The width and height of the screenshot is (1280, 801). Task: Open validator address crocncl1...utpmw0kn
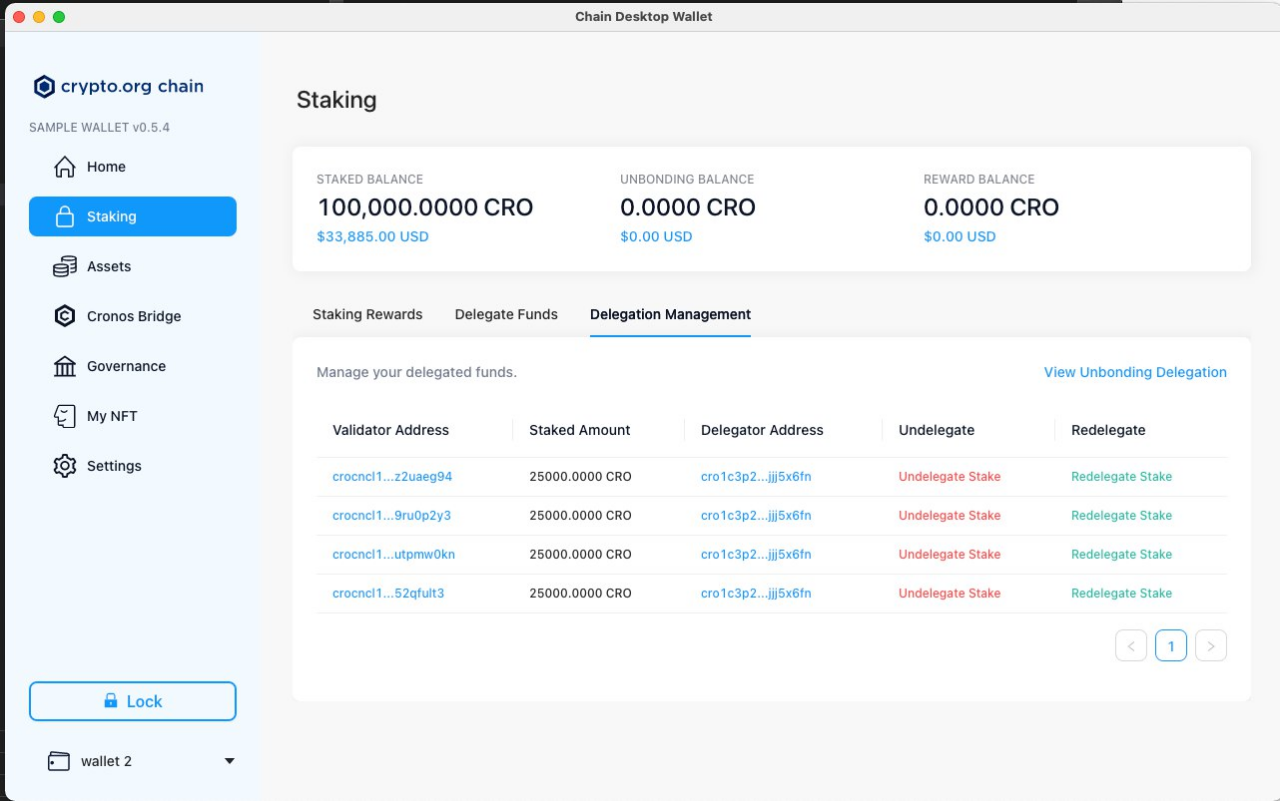pyautogui.click(x=394, y=554)
